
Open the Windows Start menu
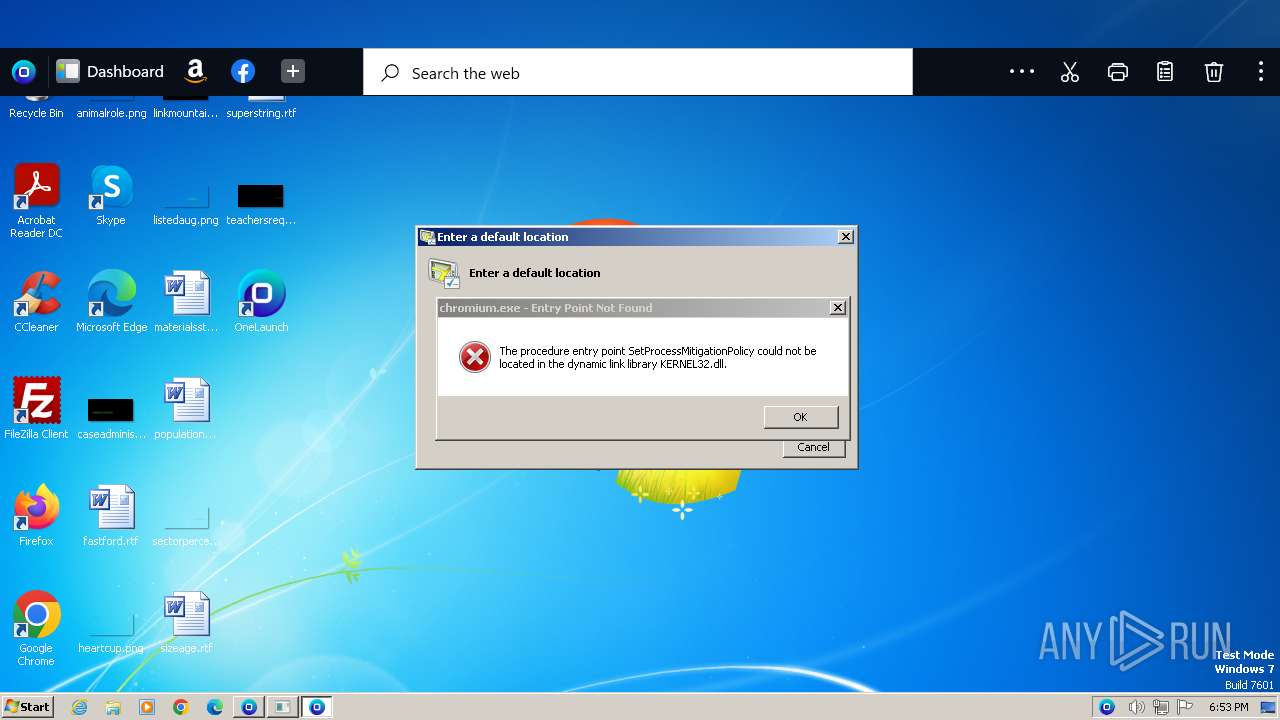tap(27, 706)
